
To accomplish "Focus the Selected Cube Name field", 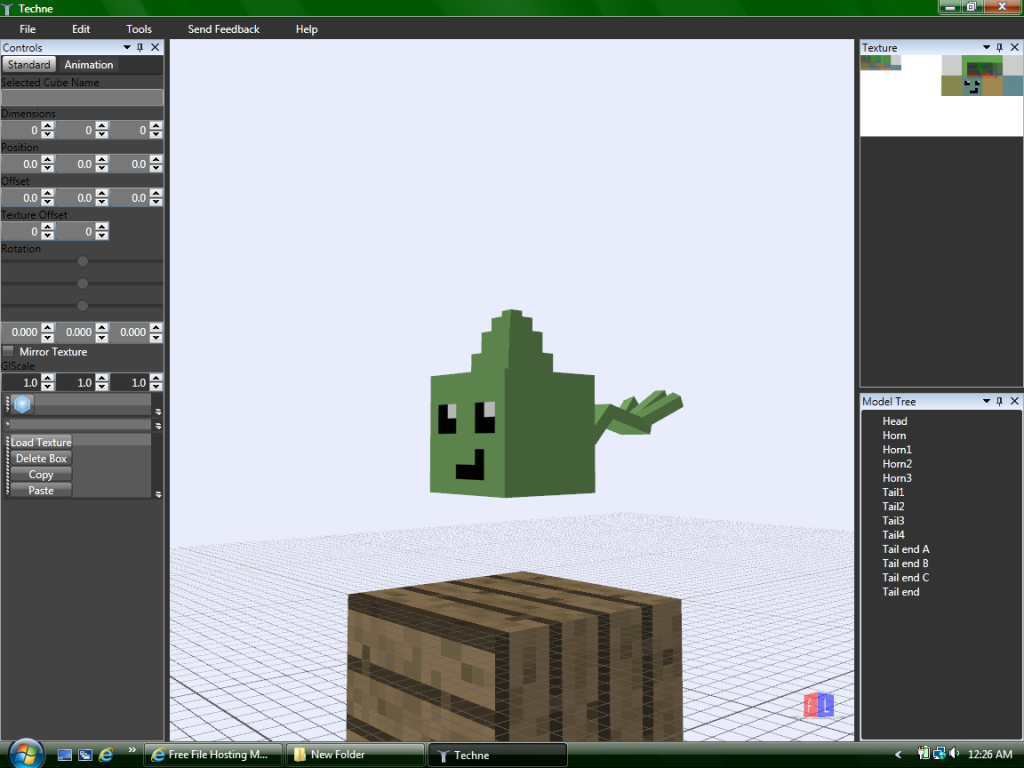I will point(82,97).
